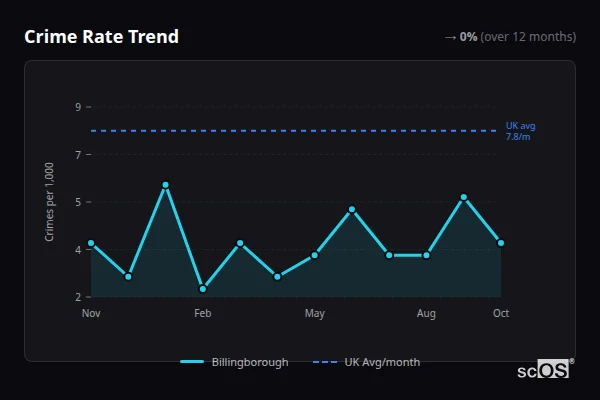Toggle the UK Avg/month legend entry
This screenshot has height=400, width=600.
point(366,362)
